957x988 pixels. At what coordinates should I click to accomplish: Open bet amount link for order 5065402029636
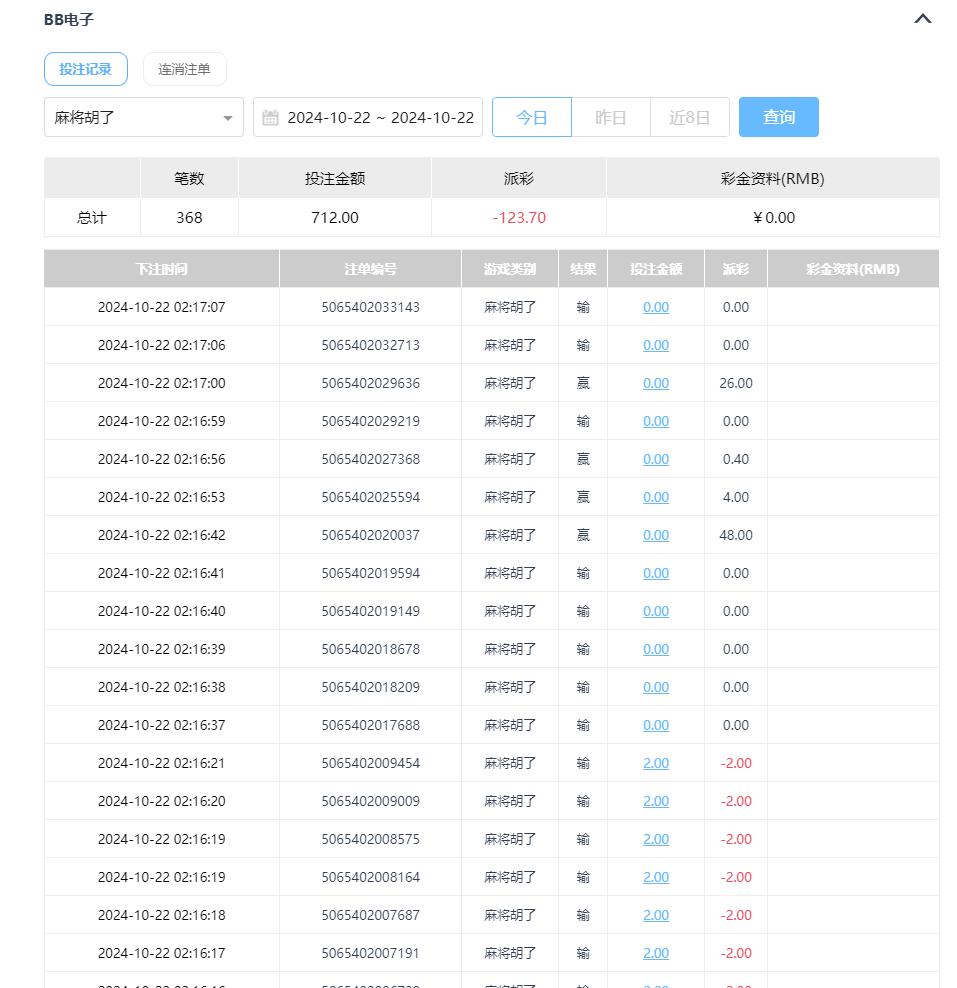pyautogui.click(x=656, y=383)
